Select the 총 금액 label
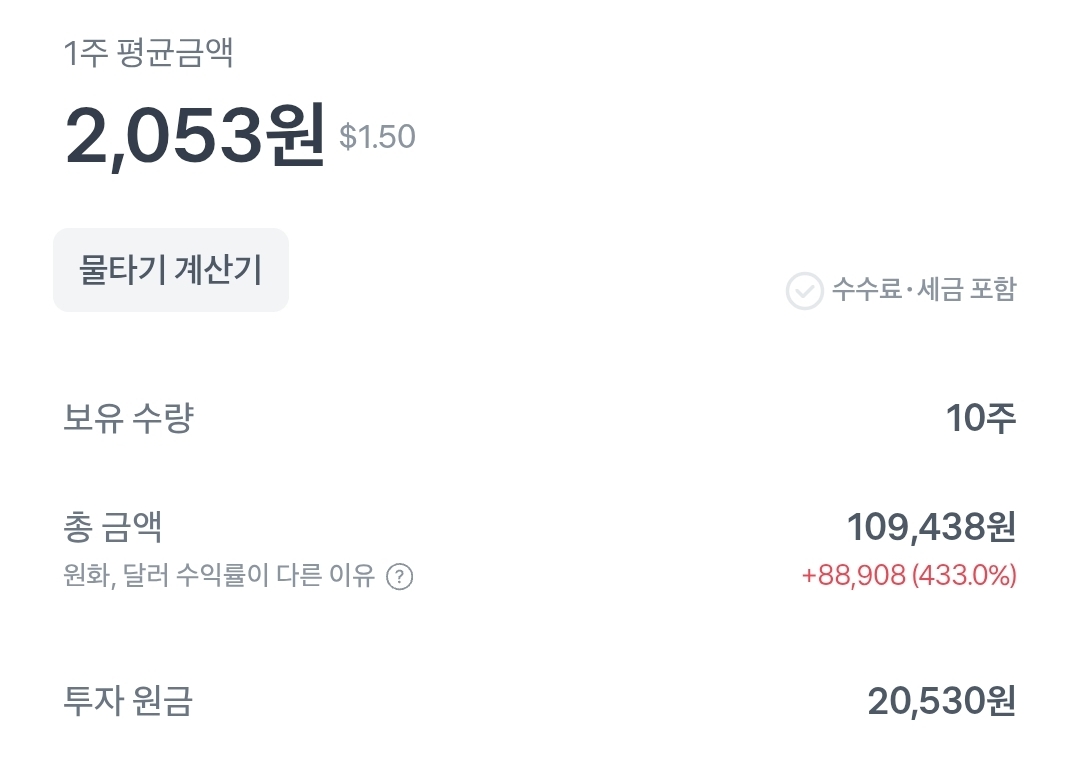 point(113,527)
